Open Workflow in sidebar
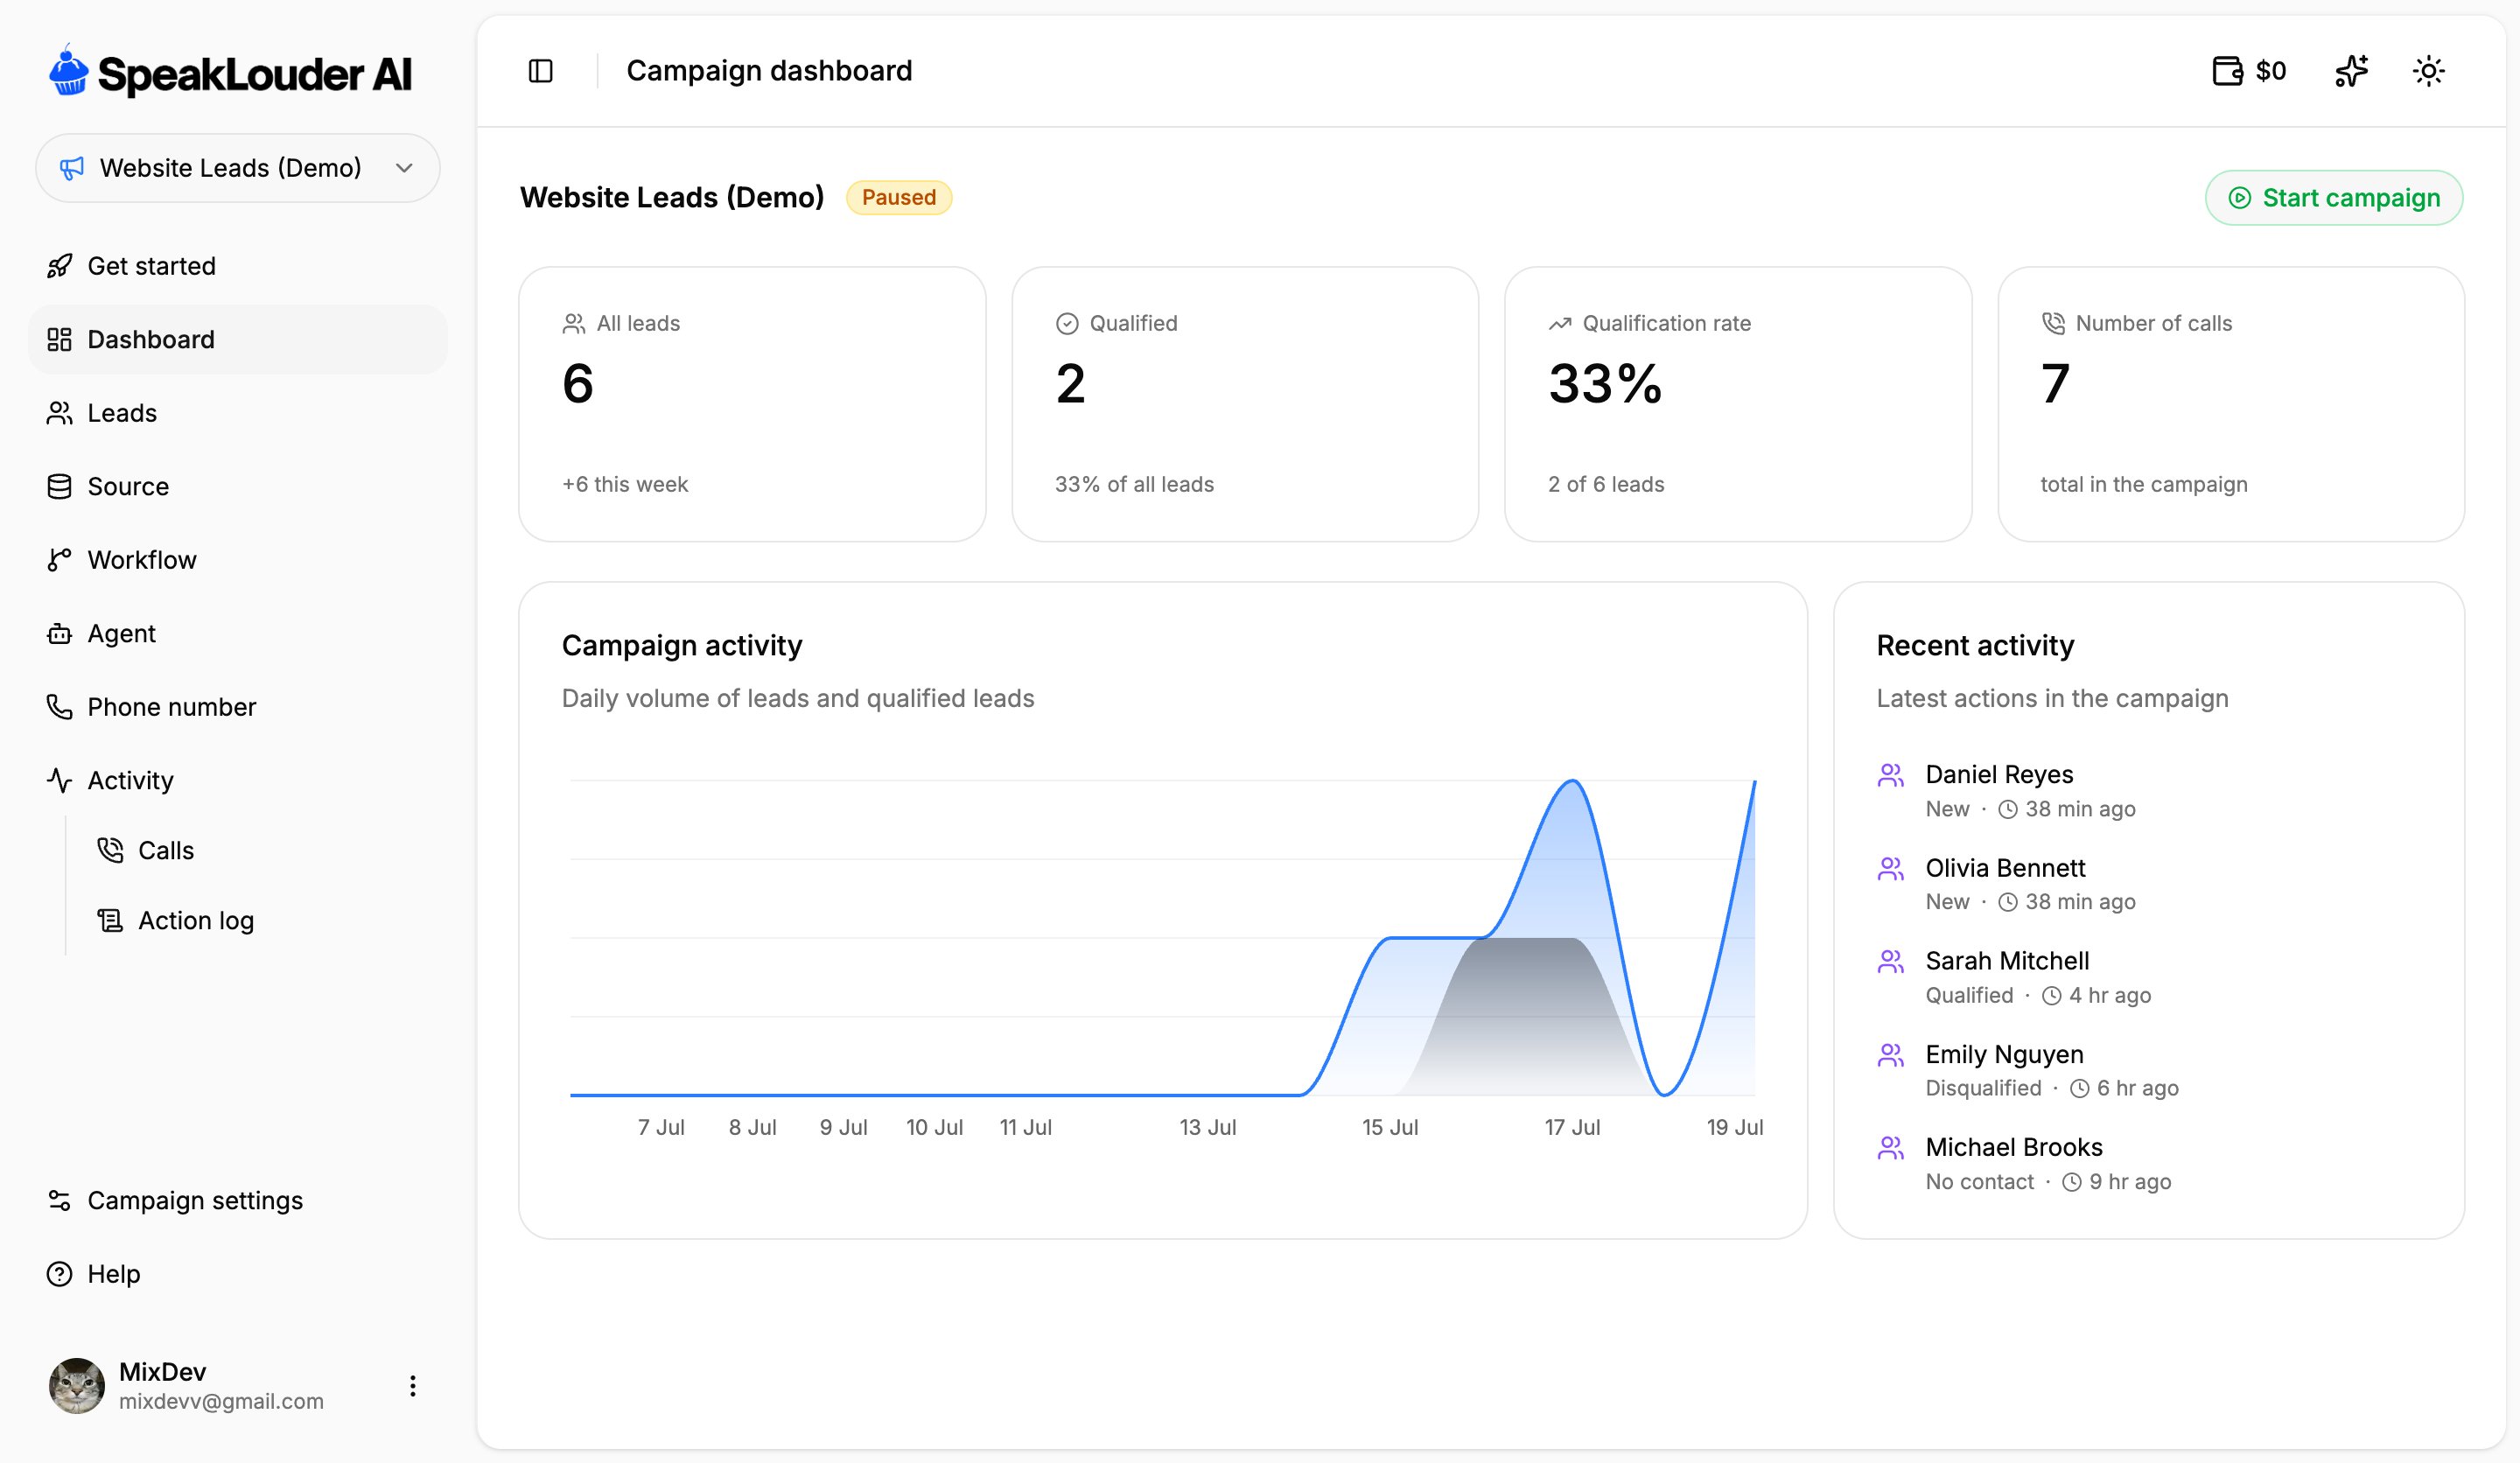Screen dimensions: 2520x1463 click(238, 560)
